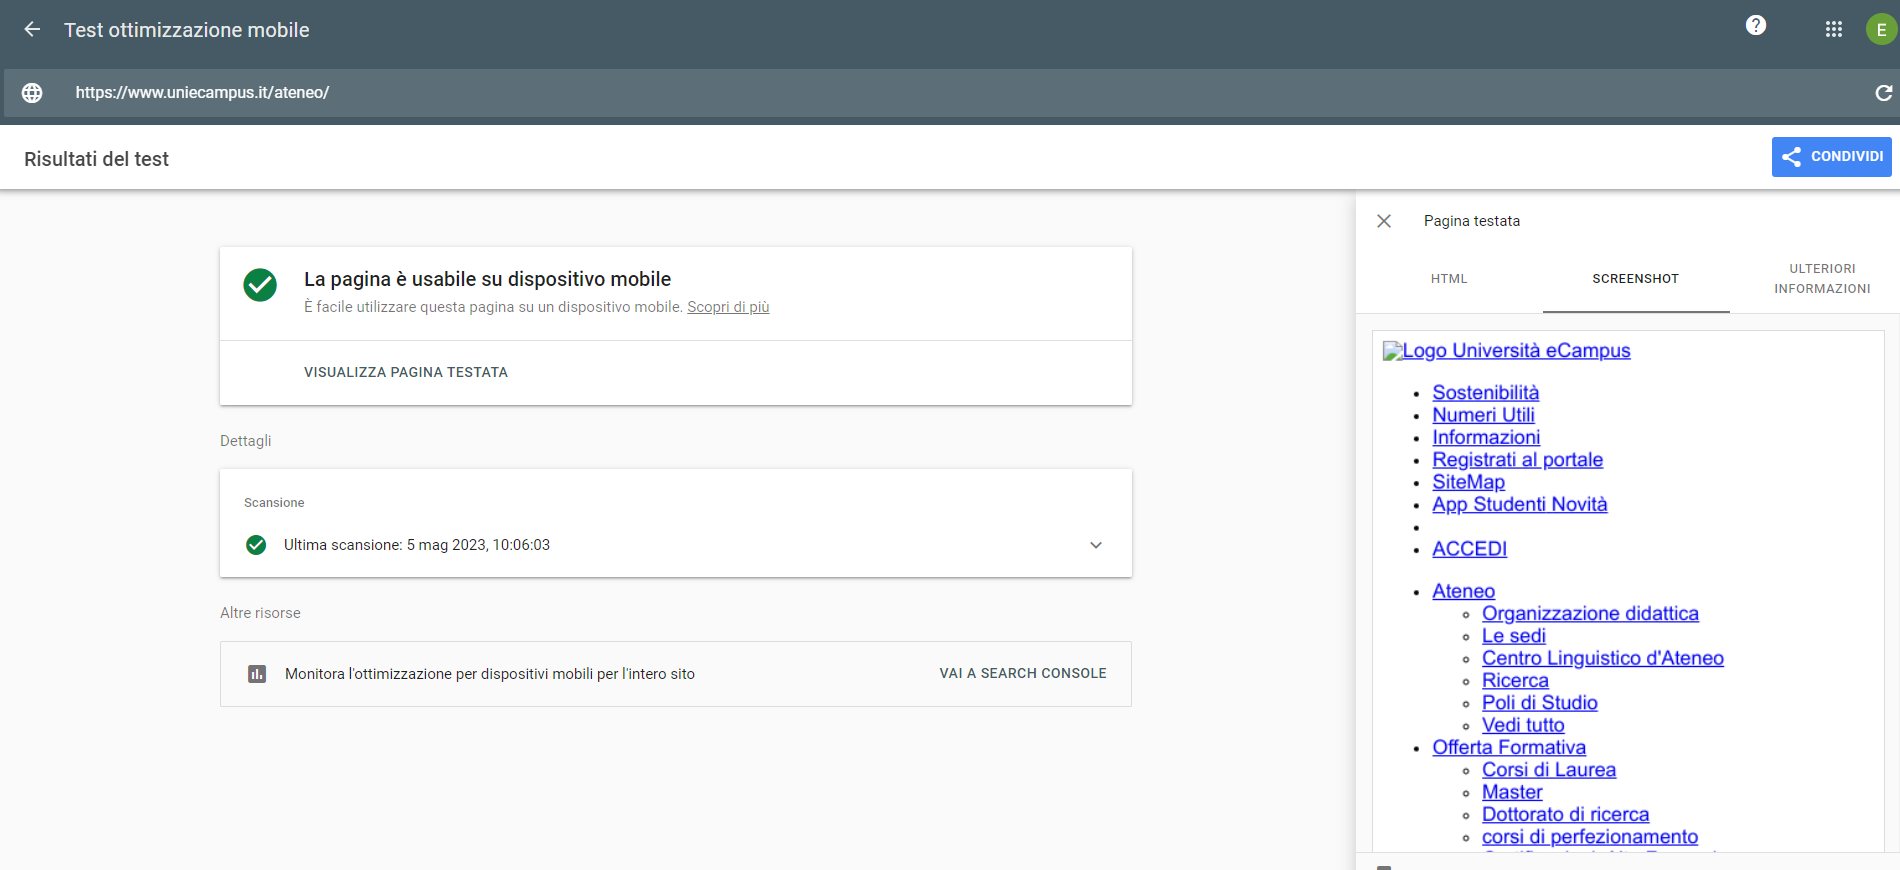Open the Scopri di più link
1900x870 pixels.
728,307
